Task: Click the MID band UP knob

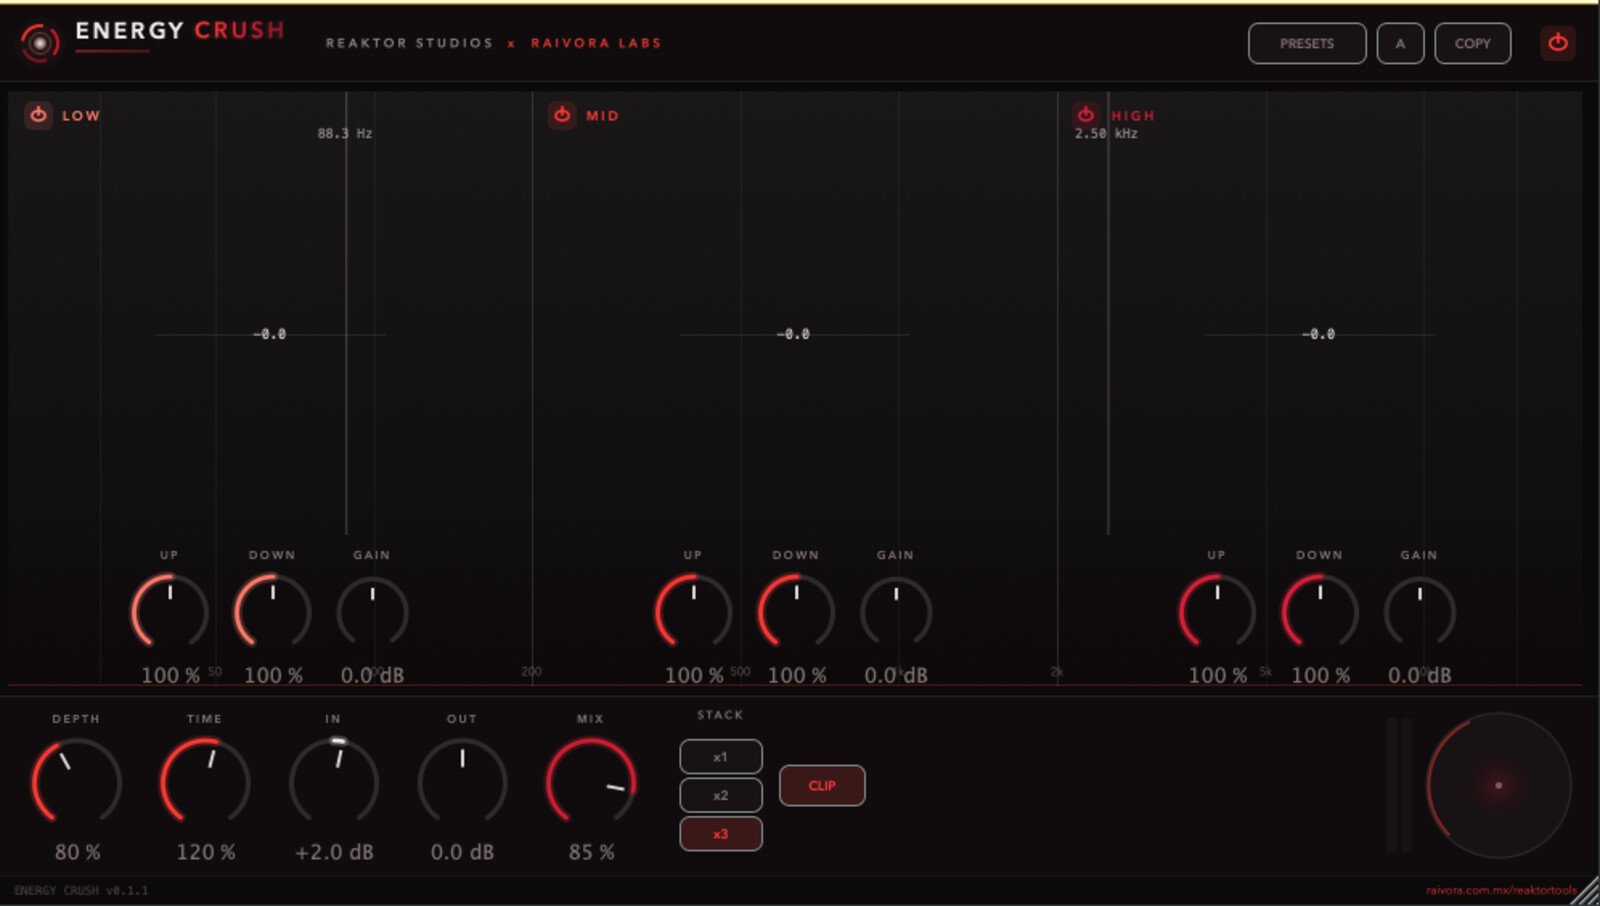Action: tap(693, 611)
